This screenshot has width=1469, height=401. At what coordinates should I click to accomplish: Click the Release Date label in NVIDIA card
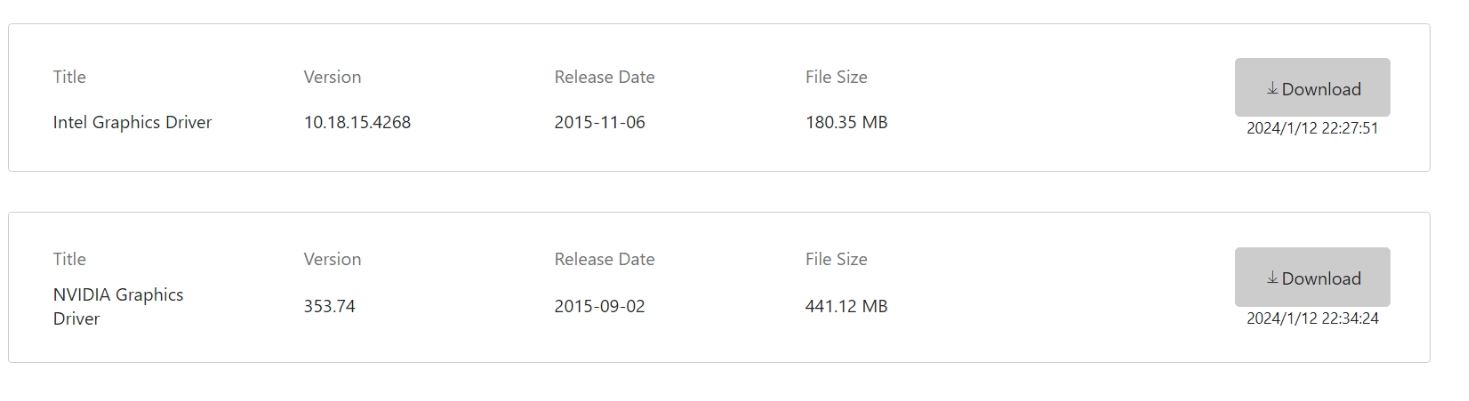(x=604, y=259)
